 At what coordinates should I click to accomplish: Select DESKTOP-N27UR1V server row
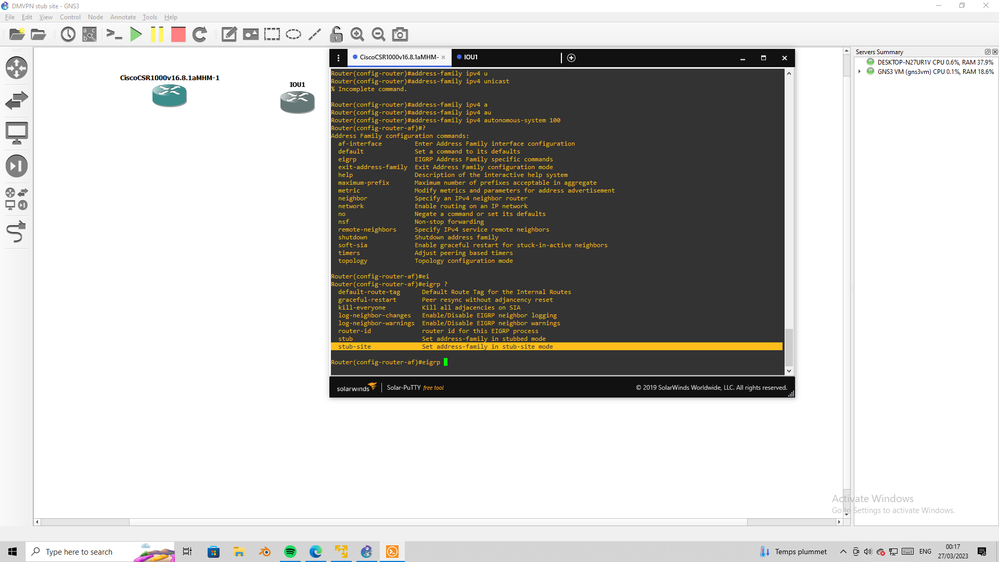pos(929,62)
